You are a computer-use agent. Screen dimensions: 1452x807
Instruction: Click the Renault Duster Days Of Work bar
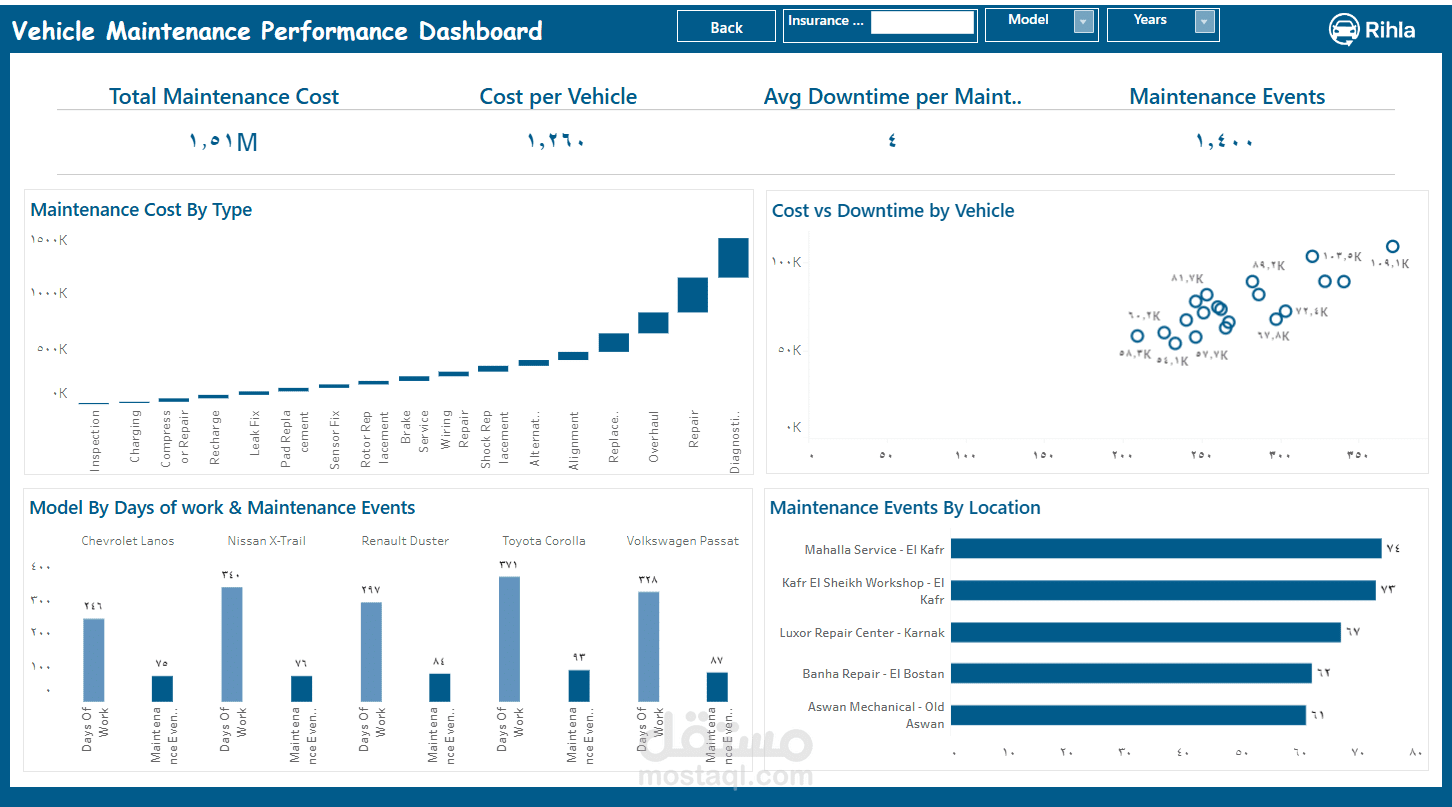tap(371, 652)
